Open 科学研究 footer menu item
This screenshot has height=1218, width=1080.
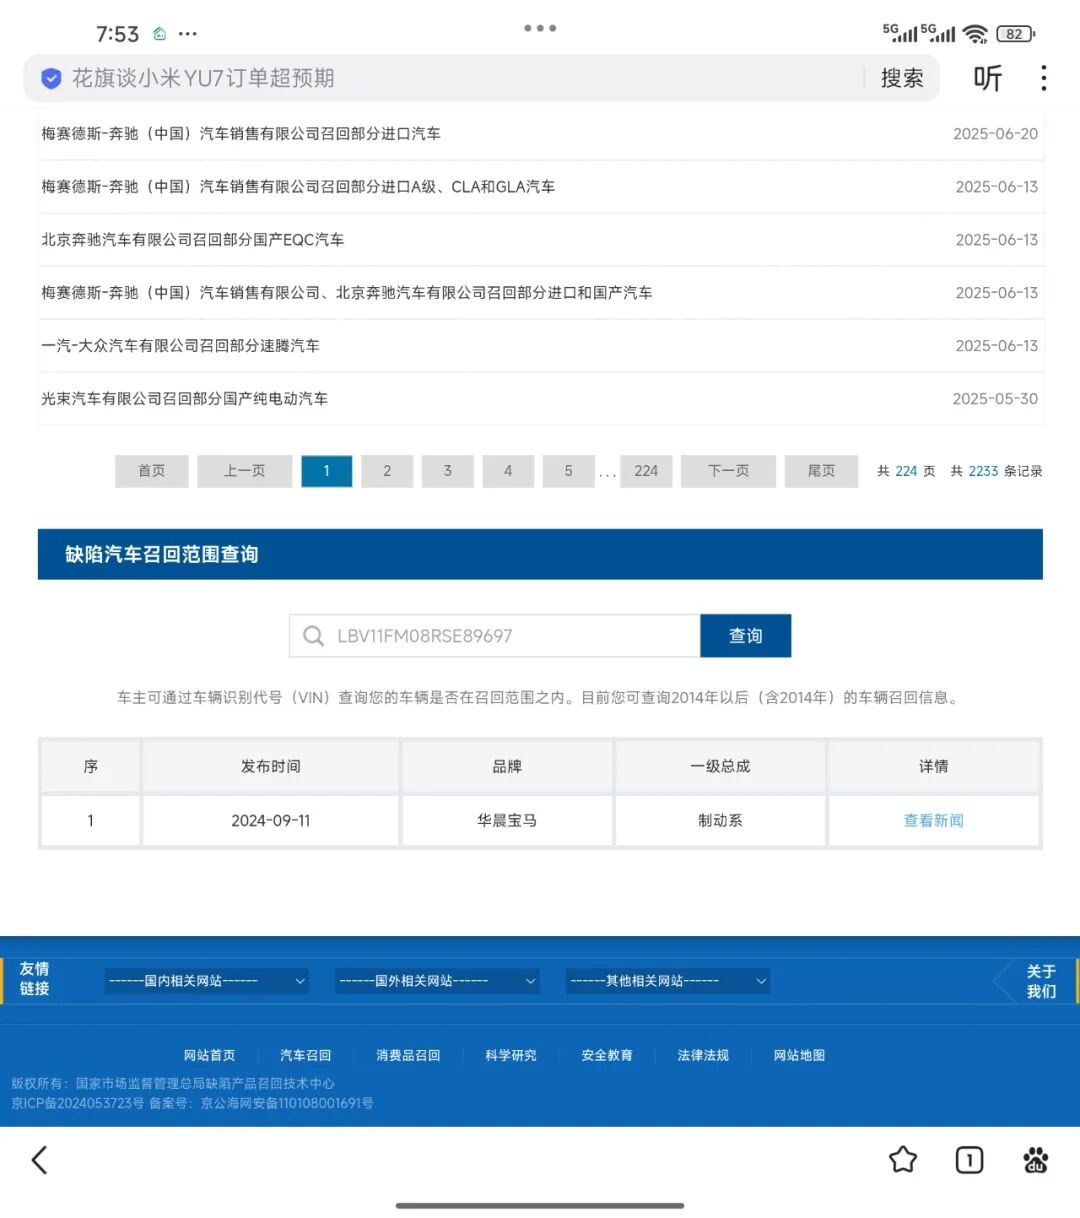tap(511, 1055)
